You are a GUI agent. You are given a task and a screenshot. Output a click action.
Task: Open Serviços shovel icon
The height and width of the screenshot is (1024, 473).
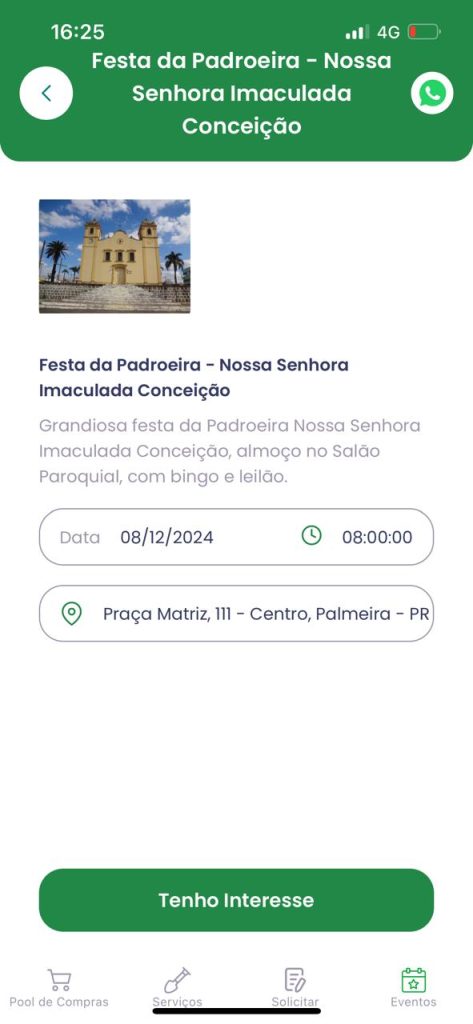point(176,980)
